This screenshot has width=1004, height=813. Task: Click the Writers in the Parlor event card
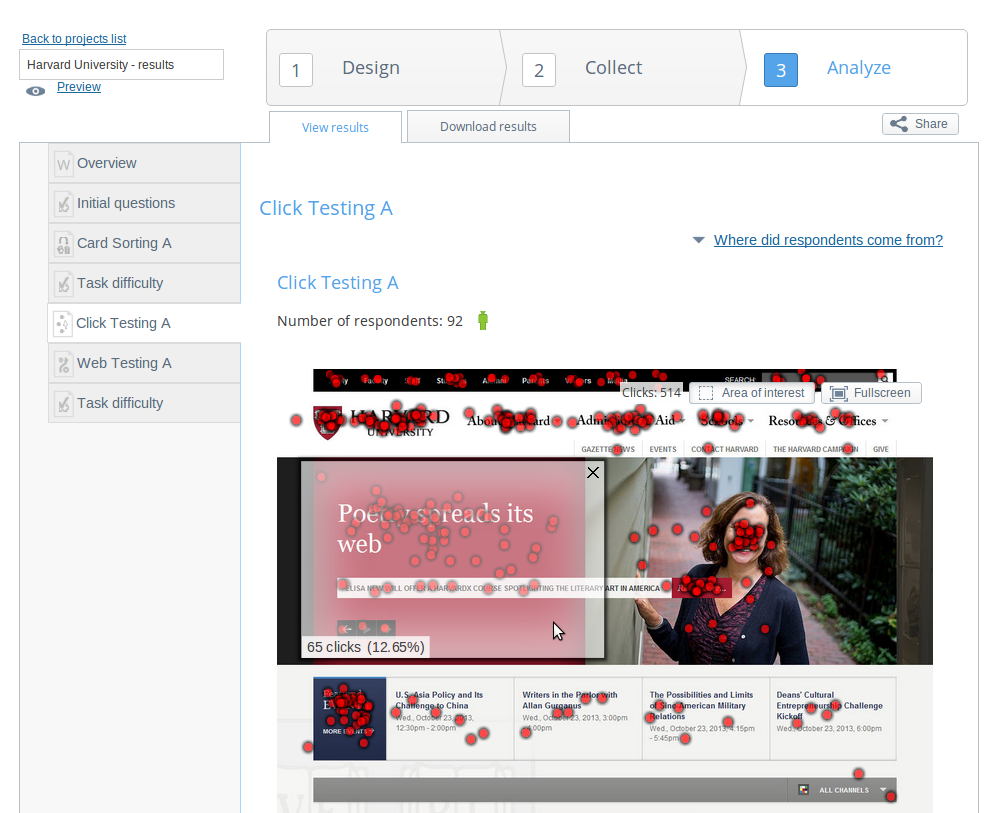[578, 719]
